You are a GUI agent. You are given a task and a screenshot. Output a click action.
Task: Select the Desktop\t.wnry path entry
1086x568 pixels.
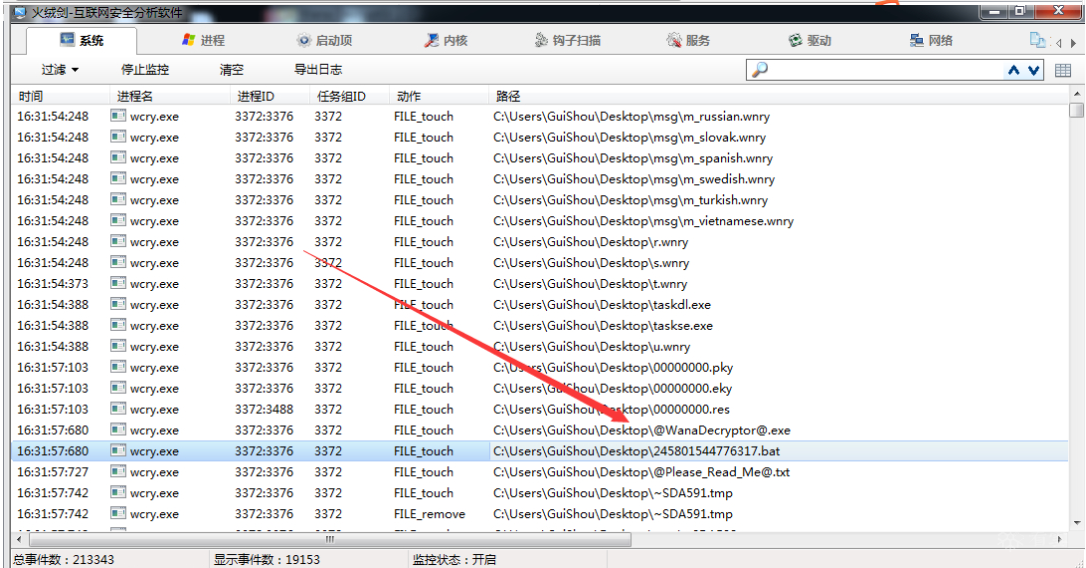point(589,283)
